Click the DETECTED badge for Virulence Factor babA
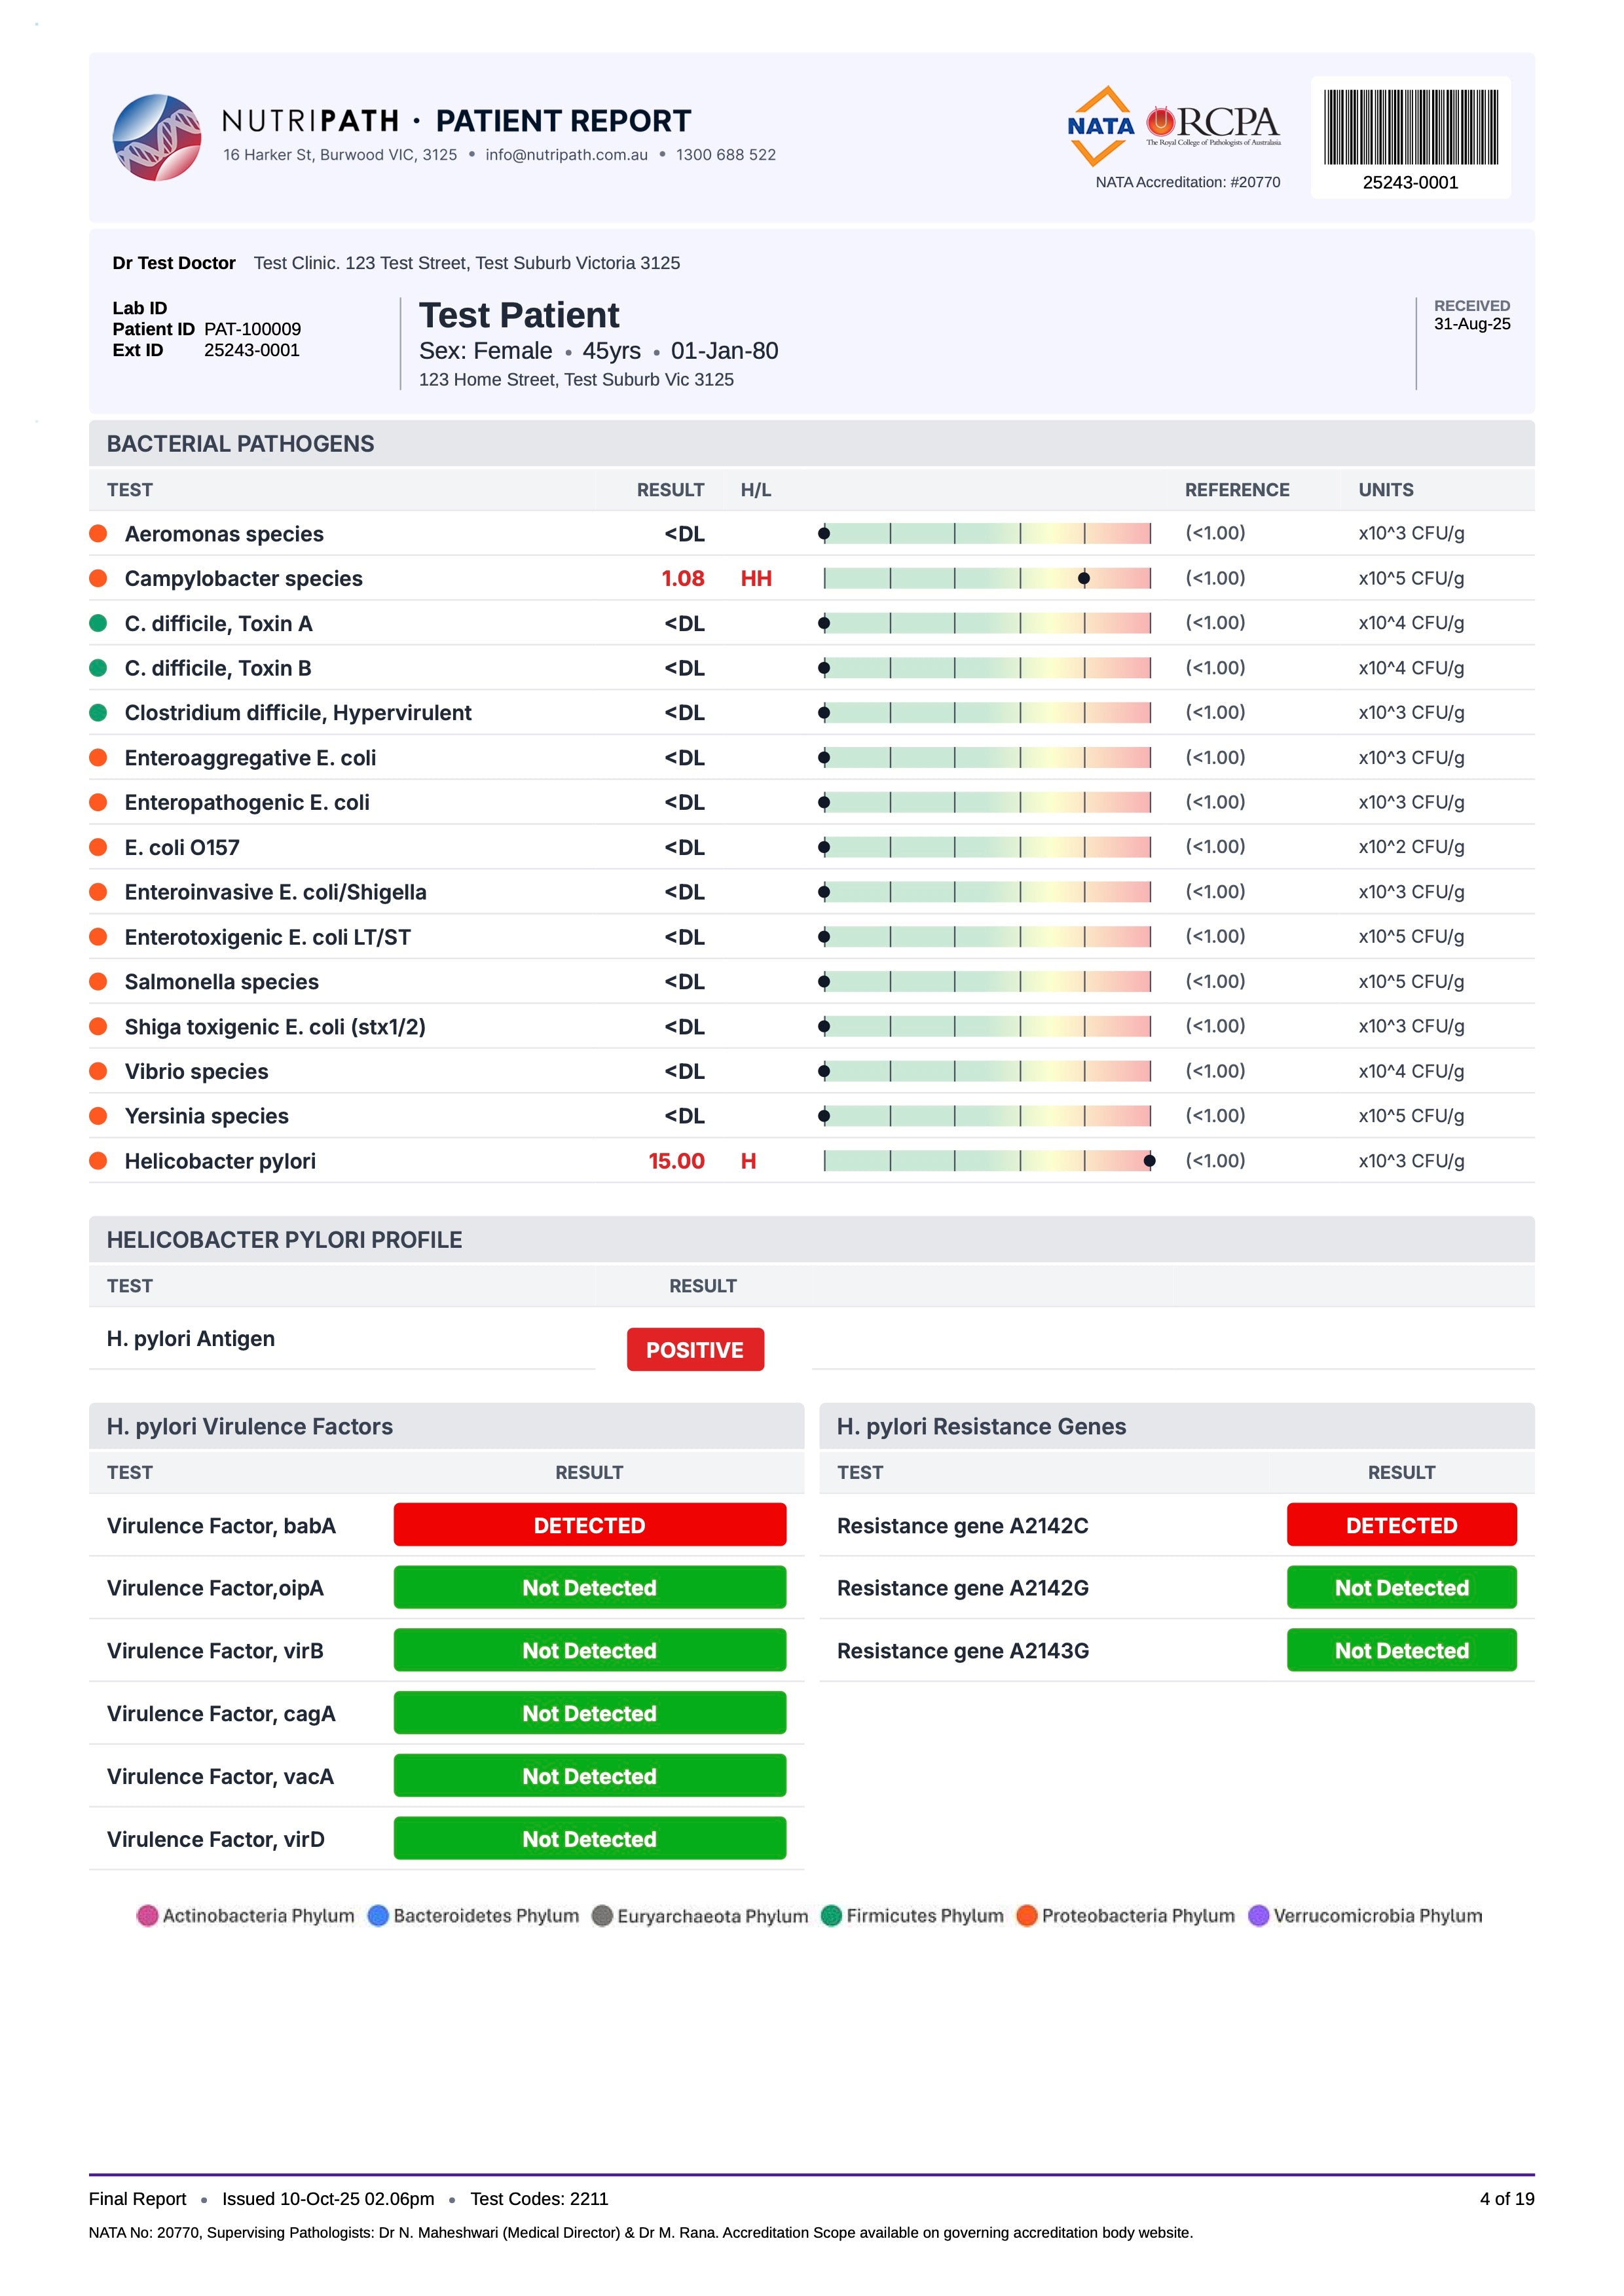1624x2296 pixels. [589, 1525]
